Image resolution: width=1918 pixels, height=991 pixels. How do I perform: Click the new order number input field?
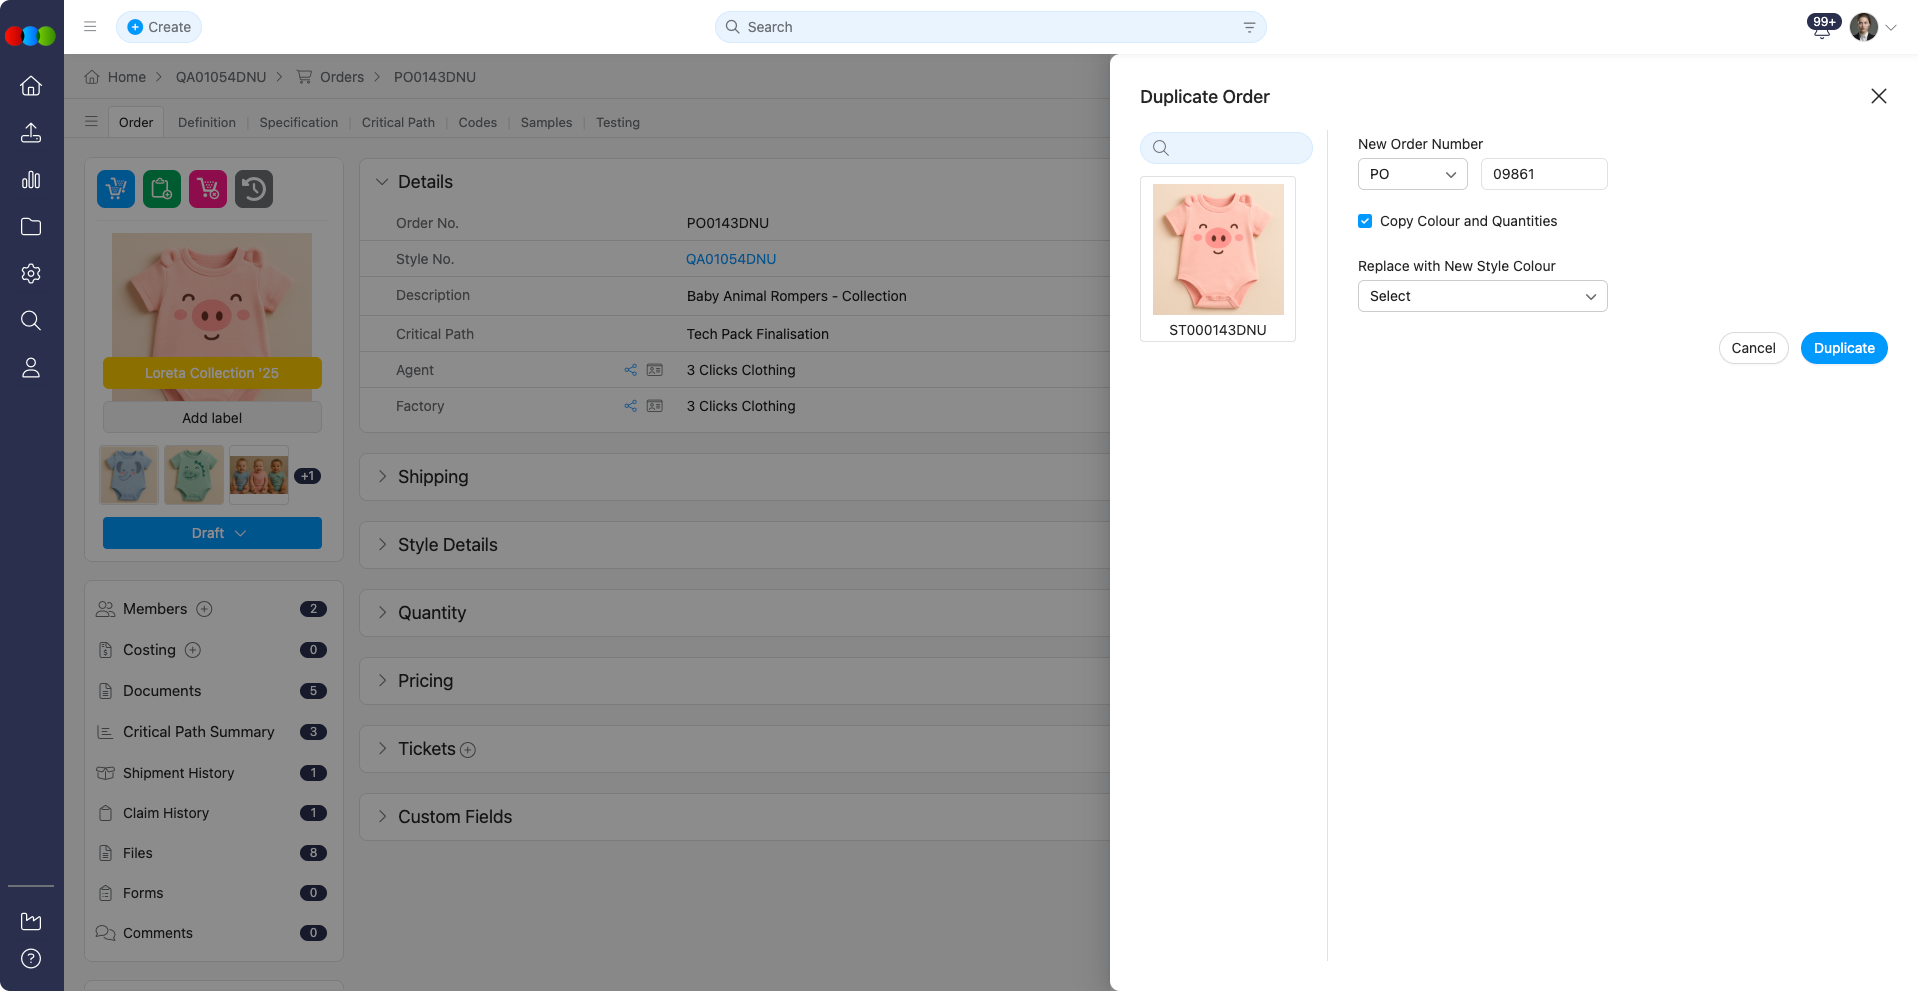[x=1543, y=174]
